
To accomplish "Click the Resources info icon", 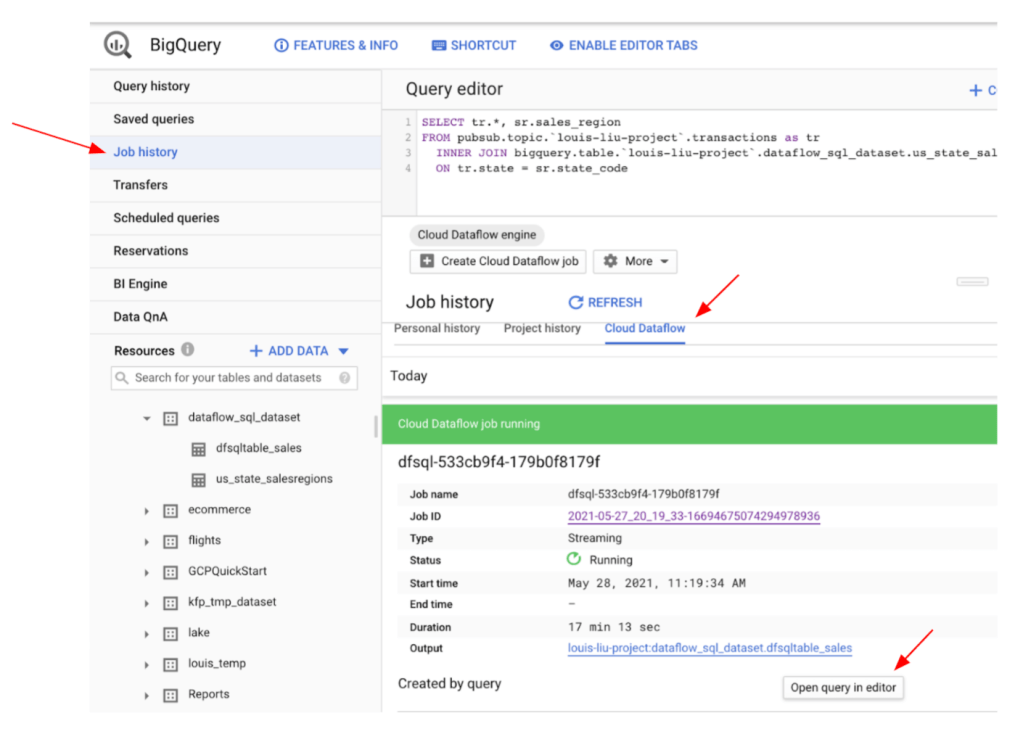I will [x=188, y=350].
